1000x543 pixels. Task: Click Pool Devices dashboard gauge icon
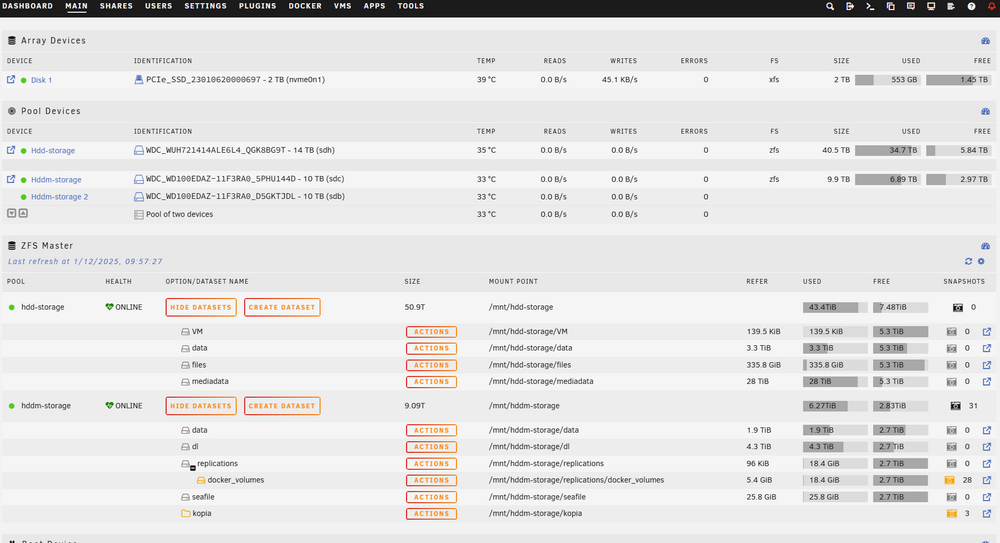(x=985, y=112)
